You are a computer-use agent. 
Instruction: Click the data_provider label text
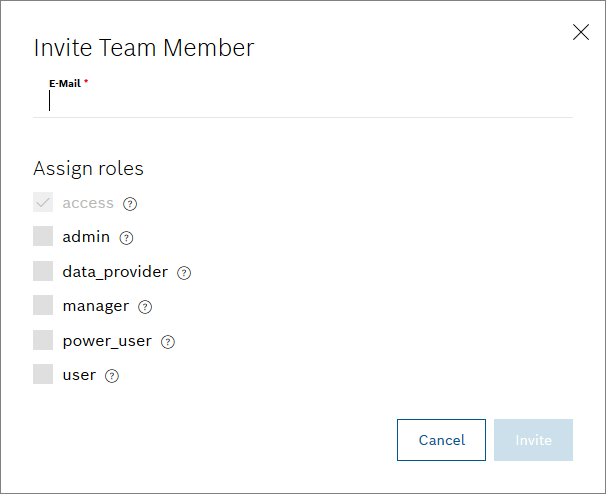[115, 272]
